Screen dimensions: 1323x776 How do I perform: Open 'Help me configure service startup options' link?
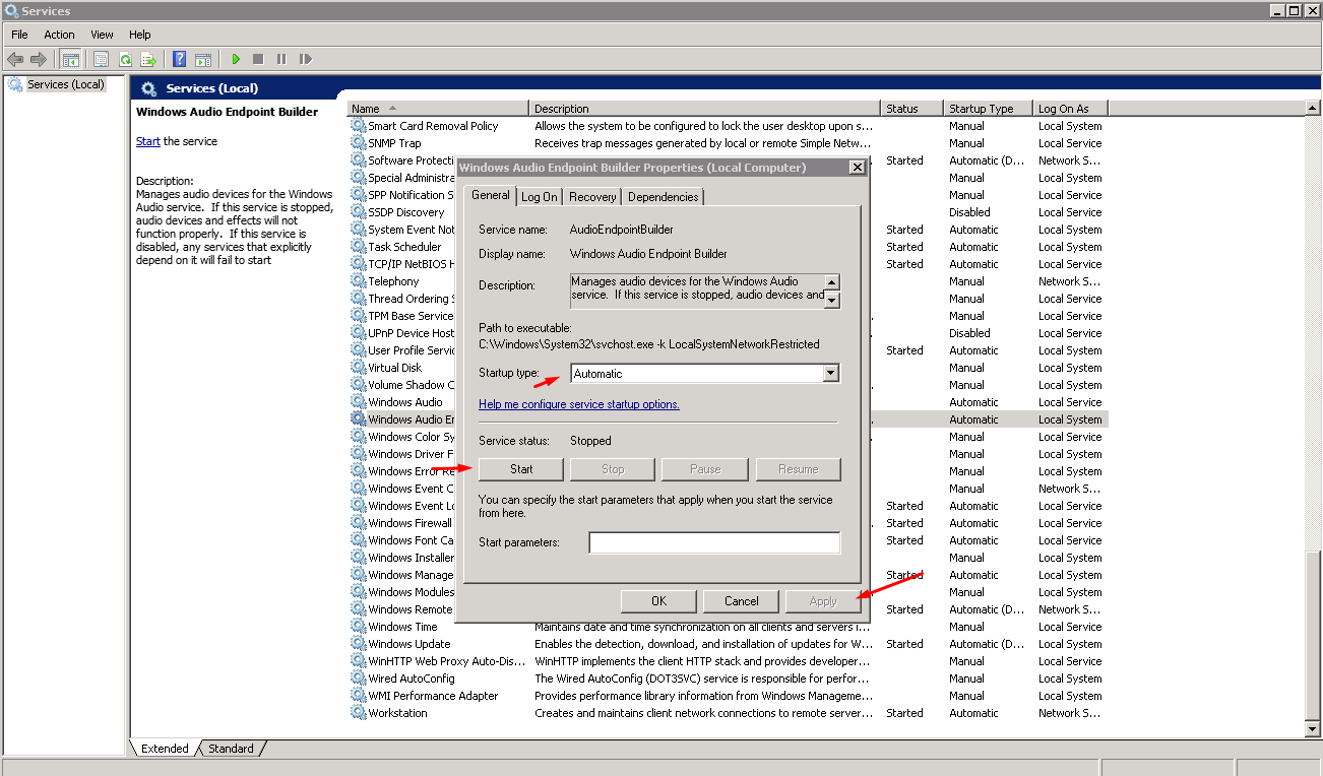tap(579, 404)
